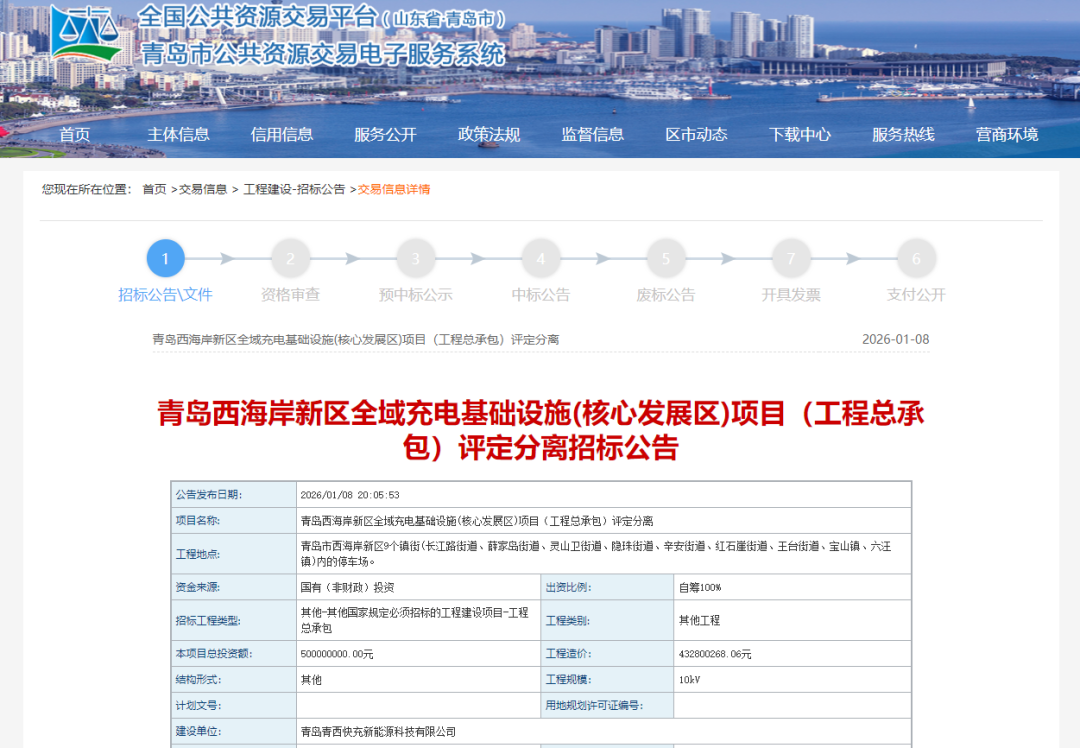Image resolution: width=1080 pixels, height=748 pixels.
Task: Click the 招标公告\文件 step label
Action: click(x=165, y=295)
